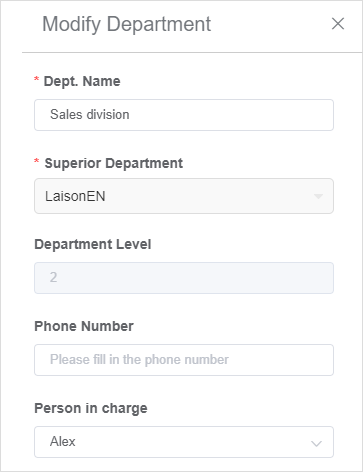This screenshot has height=472, width=363.
Task: Click the Alex selected value
Action: pyautogui.click(x=63, y=441)
